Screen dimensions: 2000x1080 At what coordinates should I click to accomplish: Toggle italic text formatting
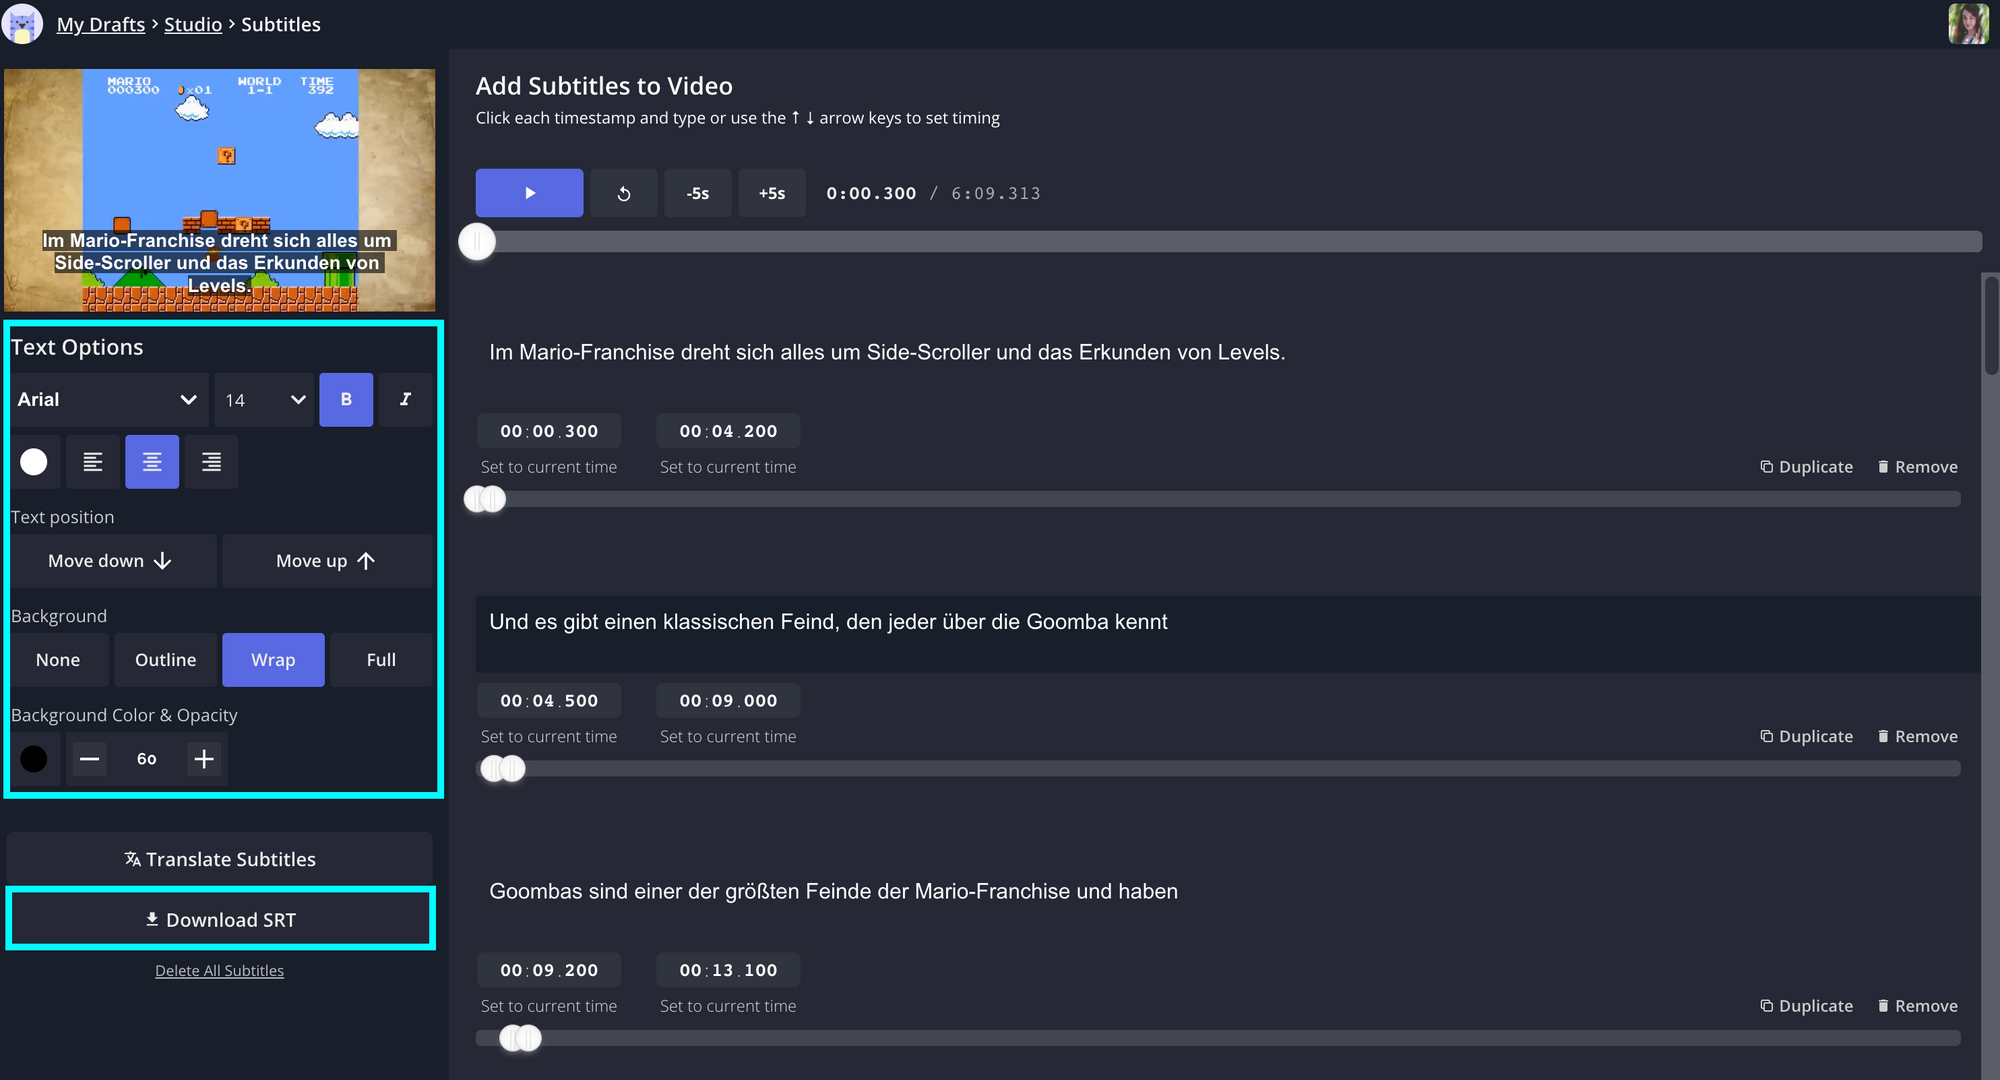405,400
